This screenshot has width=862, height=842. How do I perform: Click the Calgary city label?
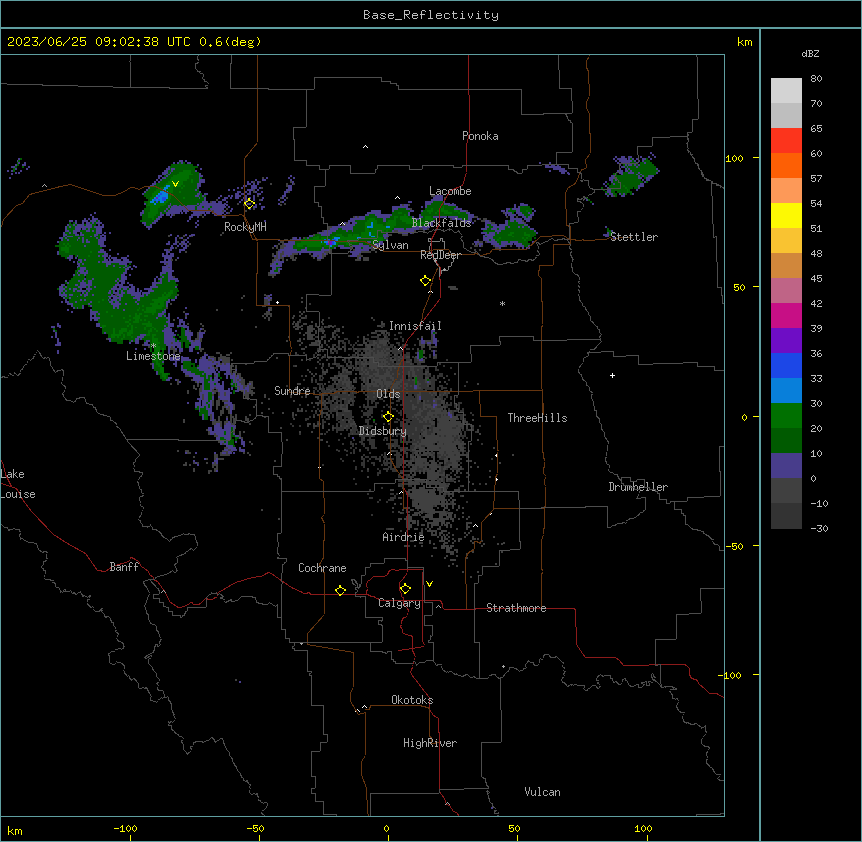click(x=399, y=603)
